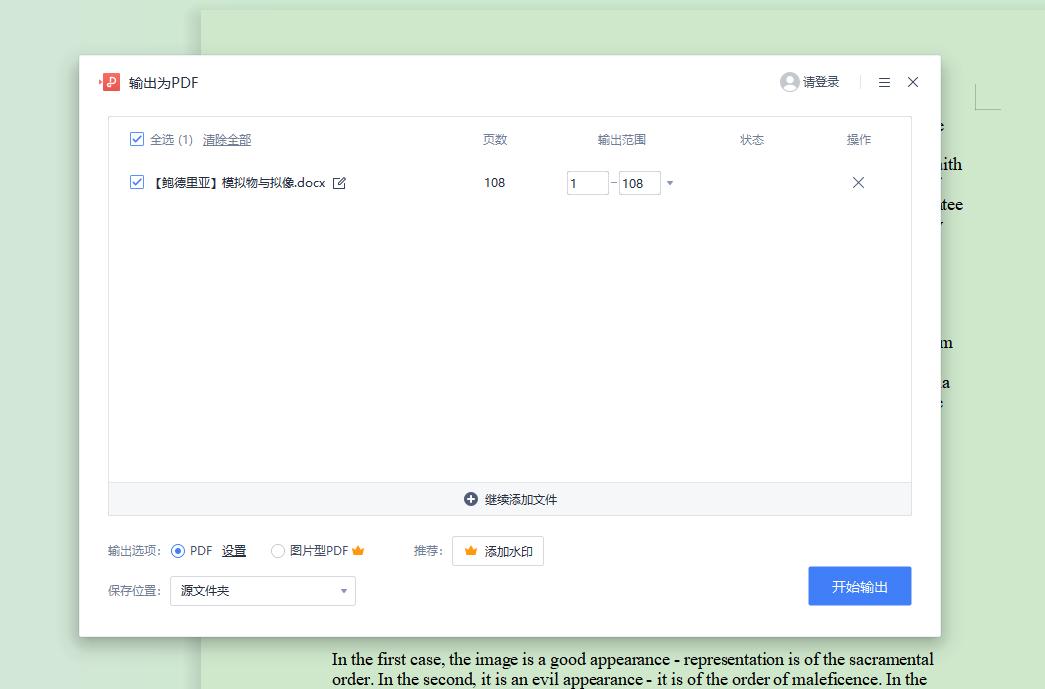Click the 页数 column header
Screen dimensions: 1045x689
pos(495,140)
